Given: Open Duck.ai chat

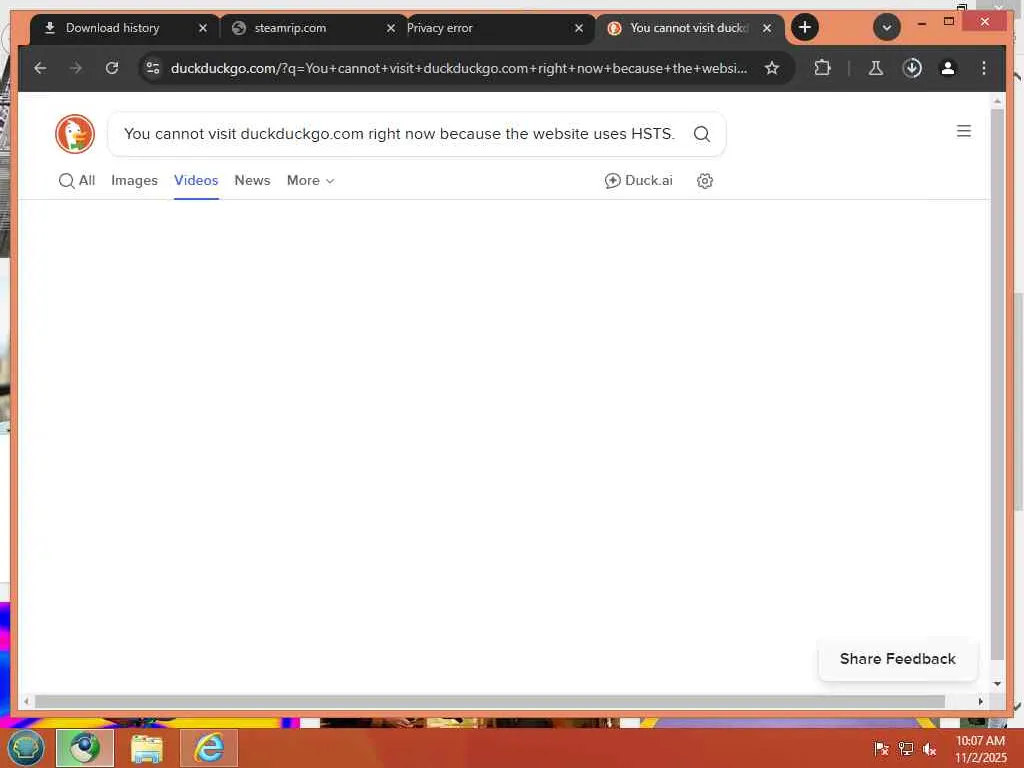Looking at the screenshot, I should click(x=638, y=181).
